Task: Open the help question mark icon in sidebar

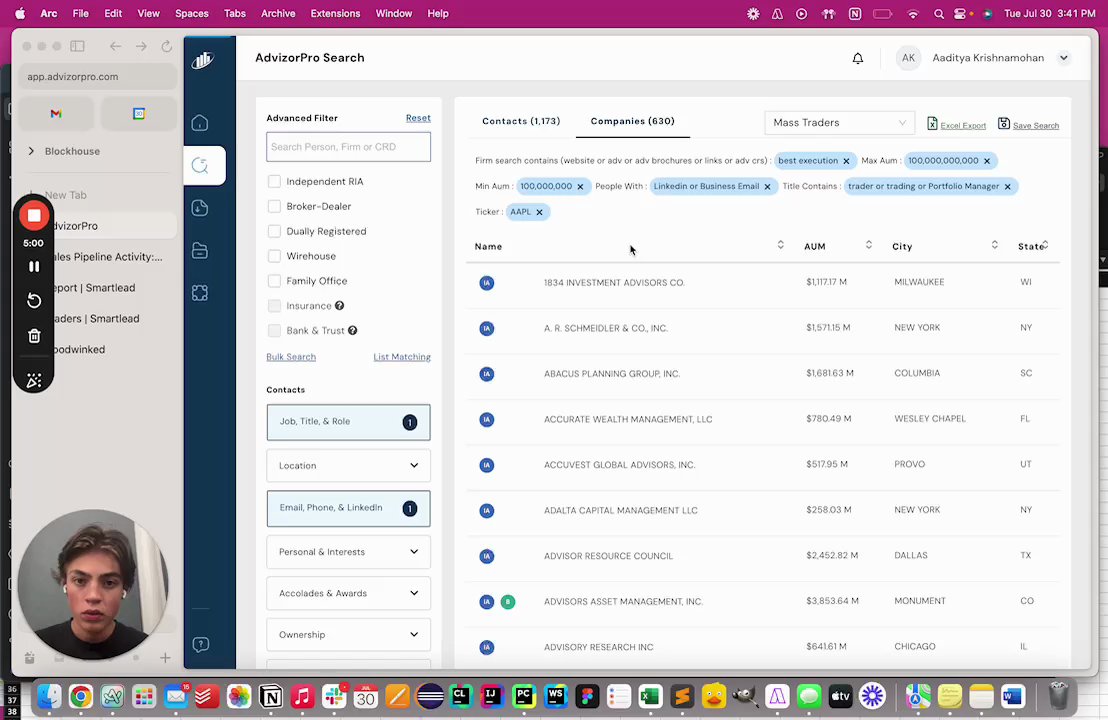Action: point(201,644)
